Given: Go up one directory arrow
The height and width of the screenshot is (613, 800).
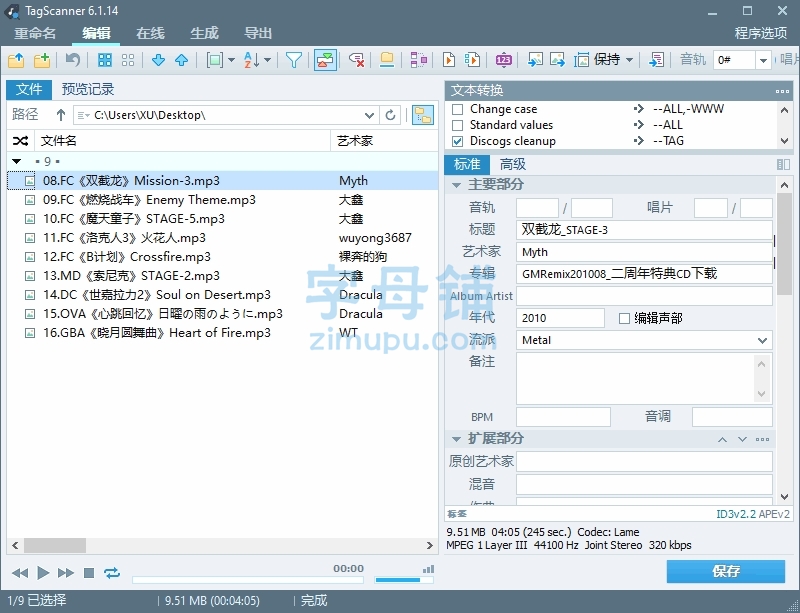Looking at the screenshot, I should coord(61,115).
